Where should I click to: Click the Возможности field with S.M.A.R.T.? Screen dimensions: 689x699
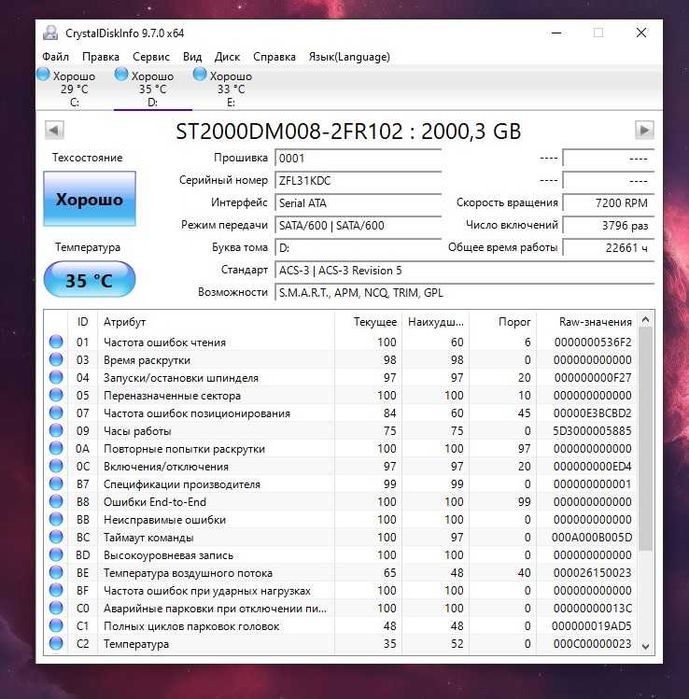tap(464, 292)
